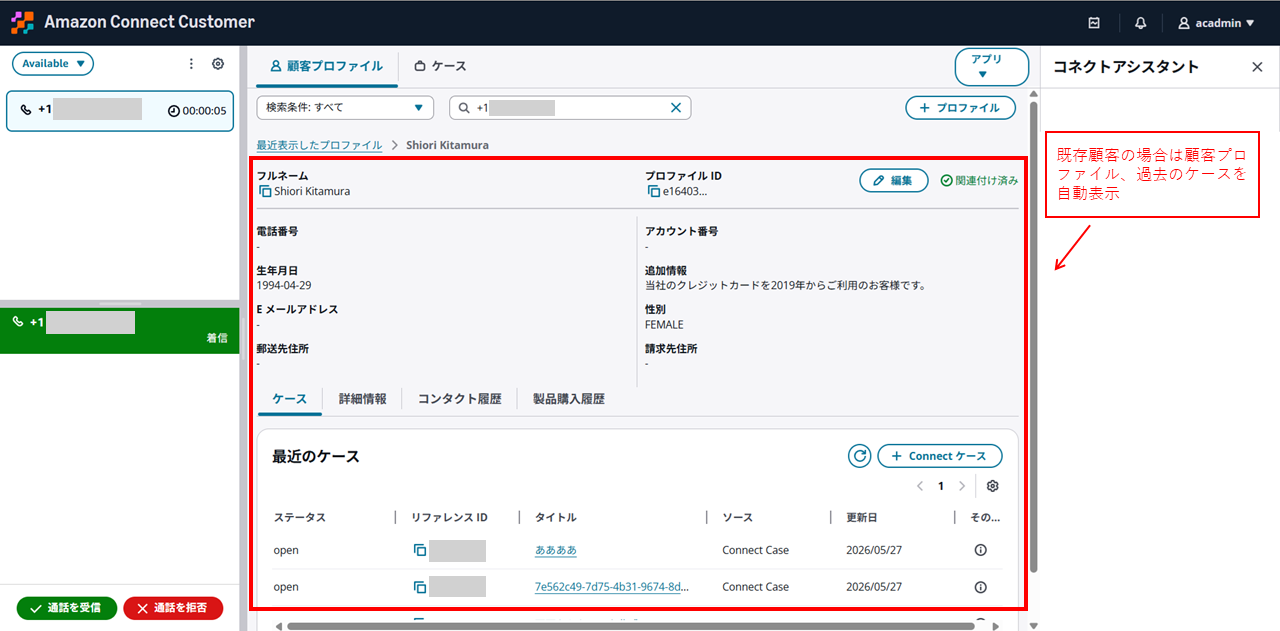Select the birth date 1994-04-29
This screenshot has height=631, width=1280.
pyautogui.click(x=284, y=285)
